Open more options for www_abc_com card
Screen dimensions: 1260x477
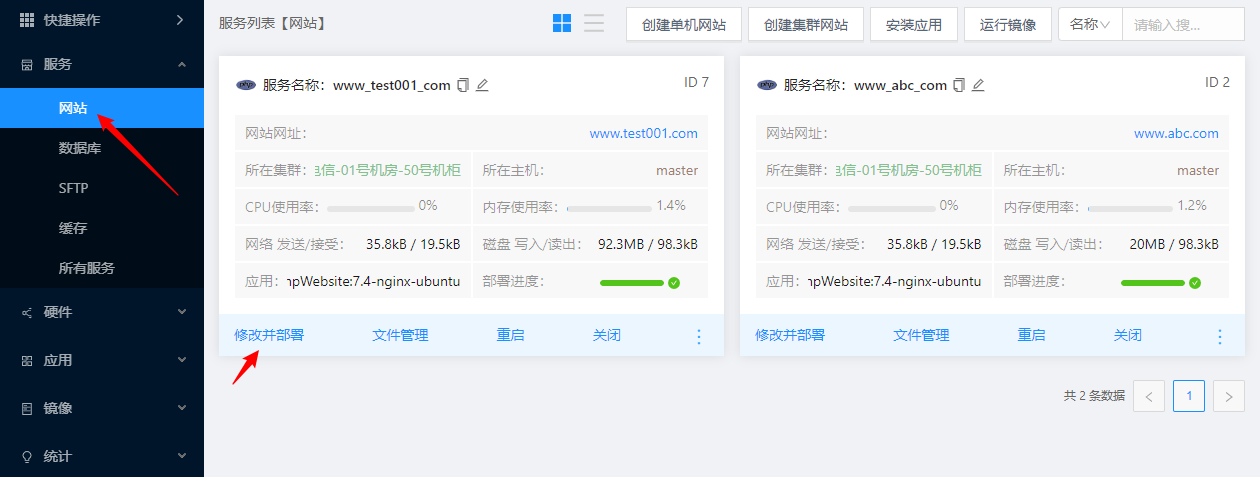(1219, 336)
